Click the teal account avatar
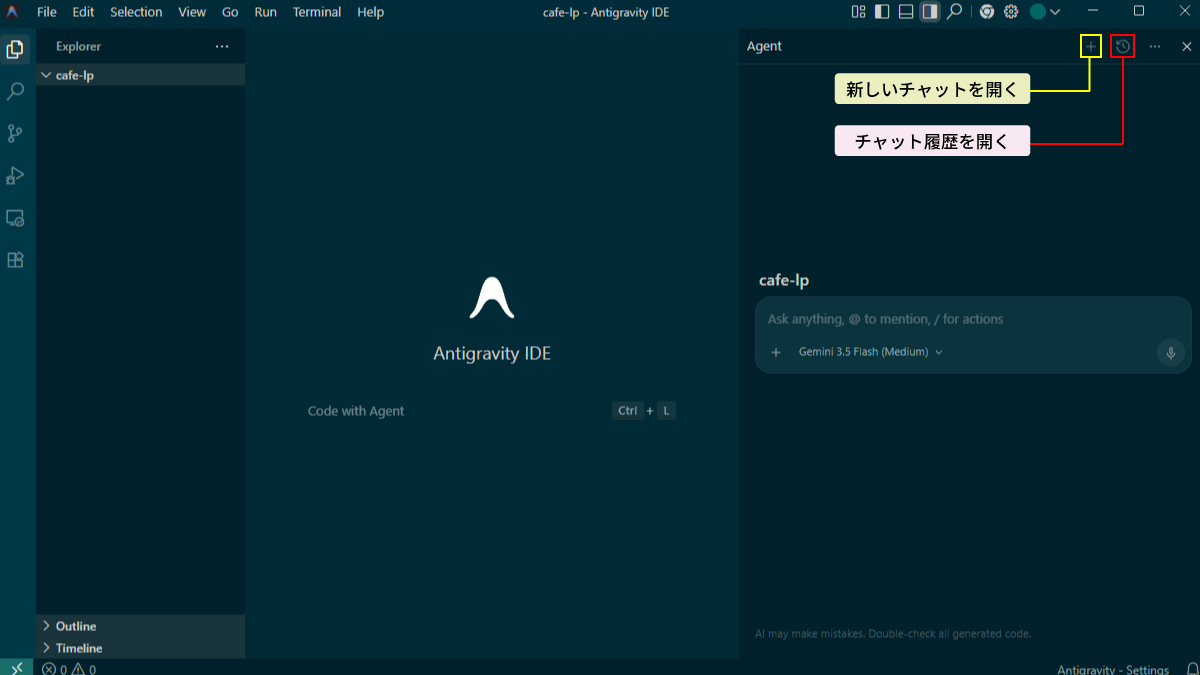Screen dimensions: 1200x675 [1038, 12]
